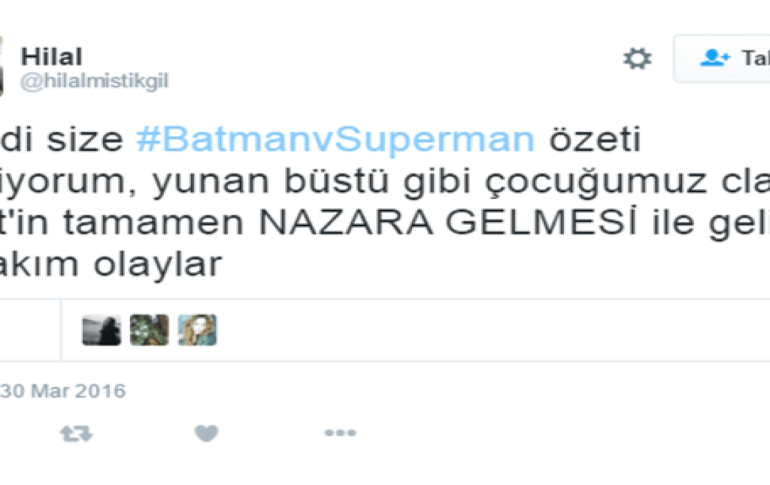Open the three-dots more options menu
770x485 pixels.
340,432
